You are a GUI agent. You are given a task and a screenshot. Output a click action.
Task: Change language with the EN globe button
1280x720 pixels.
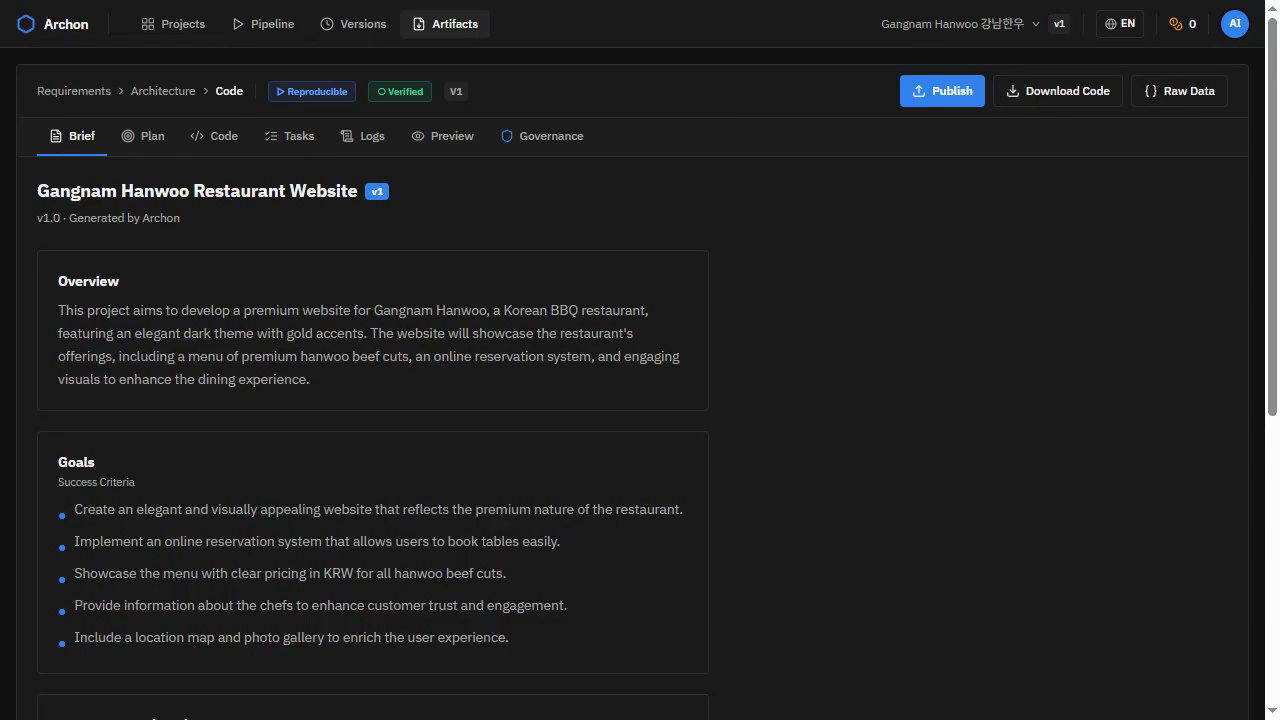pyautogui.click(x=1120, y=24)
